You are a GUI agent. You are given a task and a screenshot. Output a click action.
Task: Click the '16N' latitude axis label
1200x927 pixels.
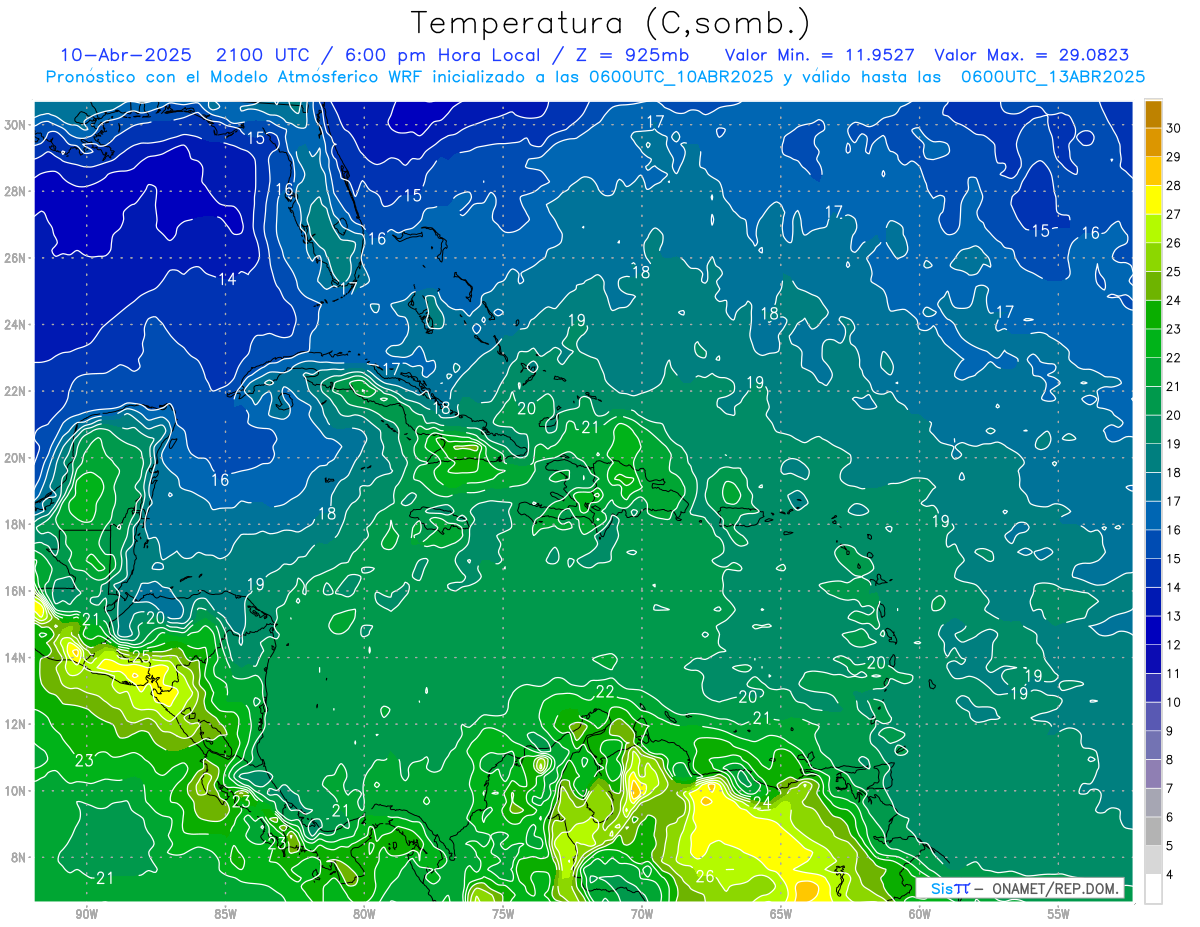click(14, 591)
